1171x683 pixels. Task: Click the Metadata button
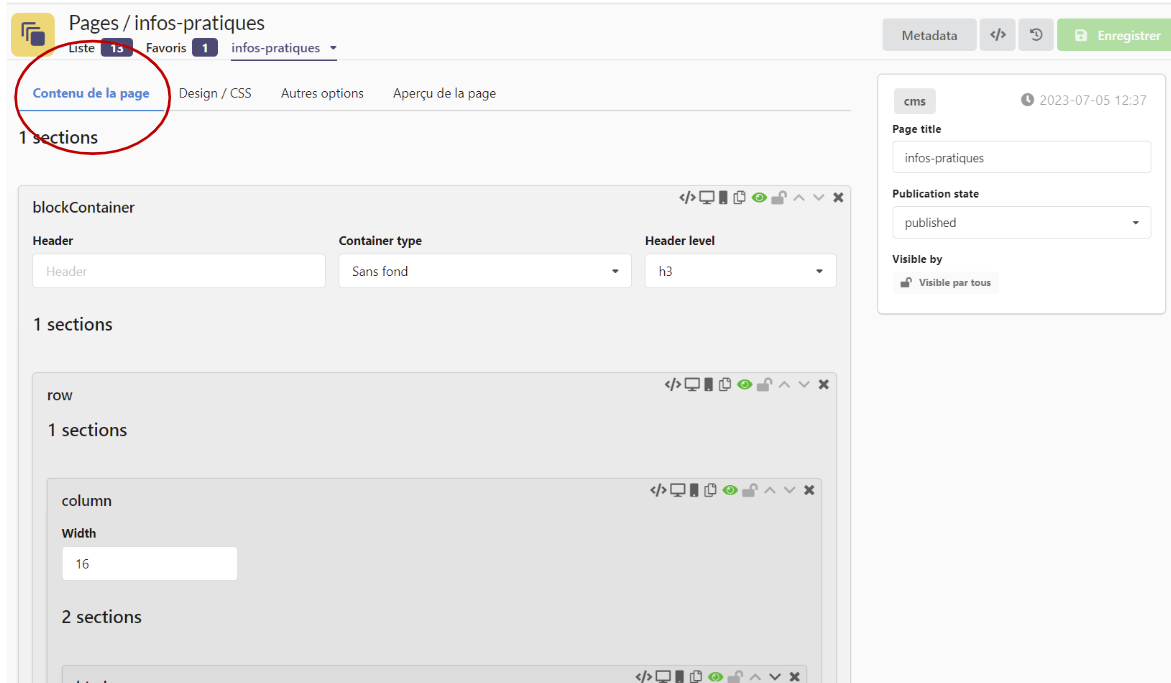click(x=929, y=35)
